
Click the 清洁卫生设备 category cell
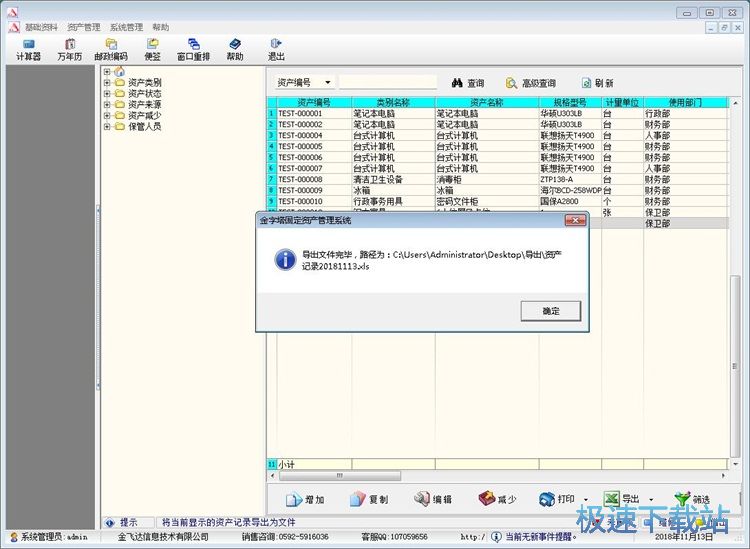pyautogui.click(x=393, y=179)
